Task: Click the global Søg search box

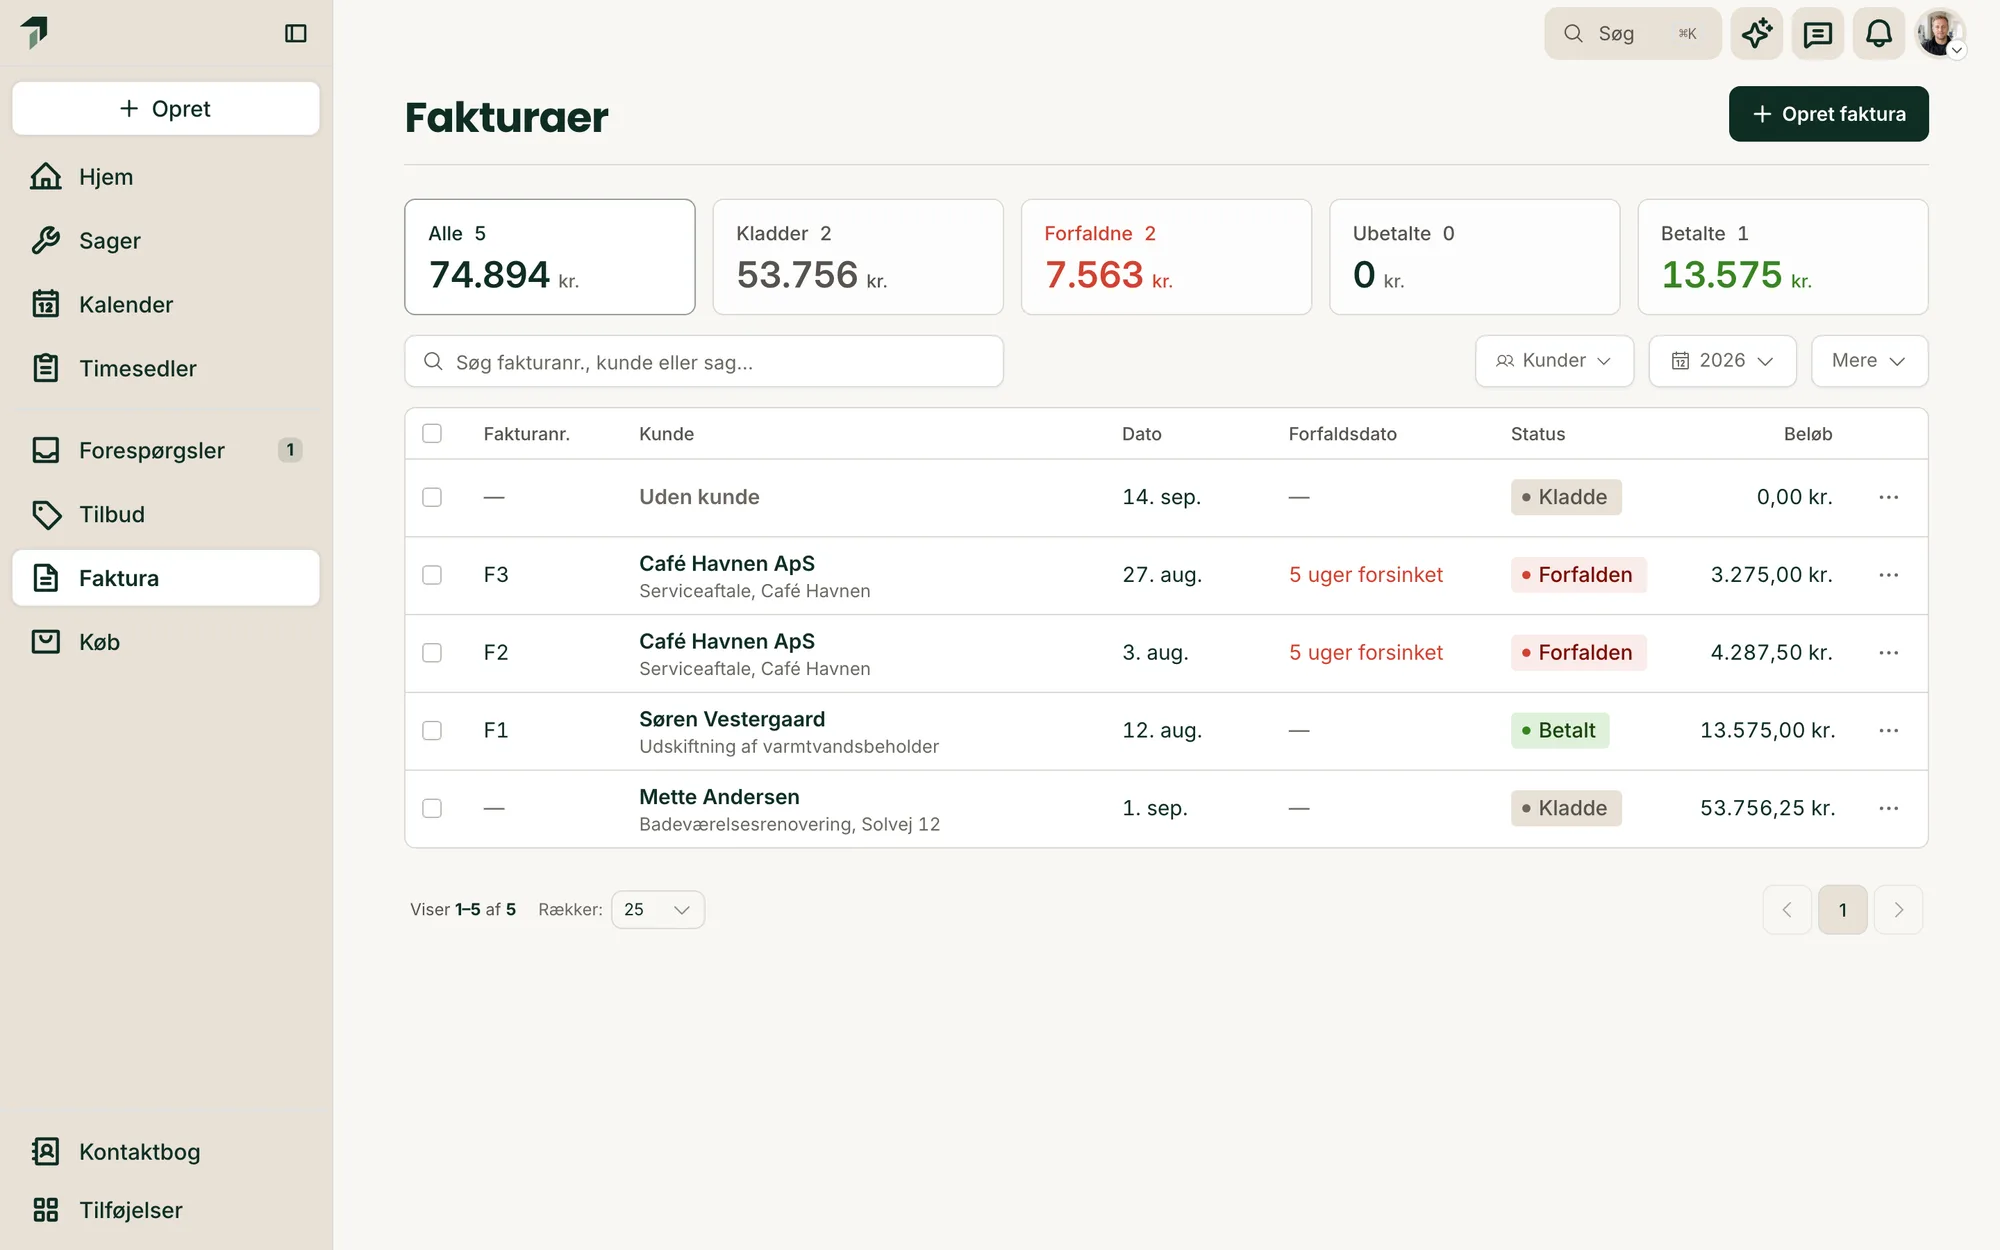Action: (1632, 34)
